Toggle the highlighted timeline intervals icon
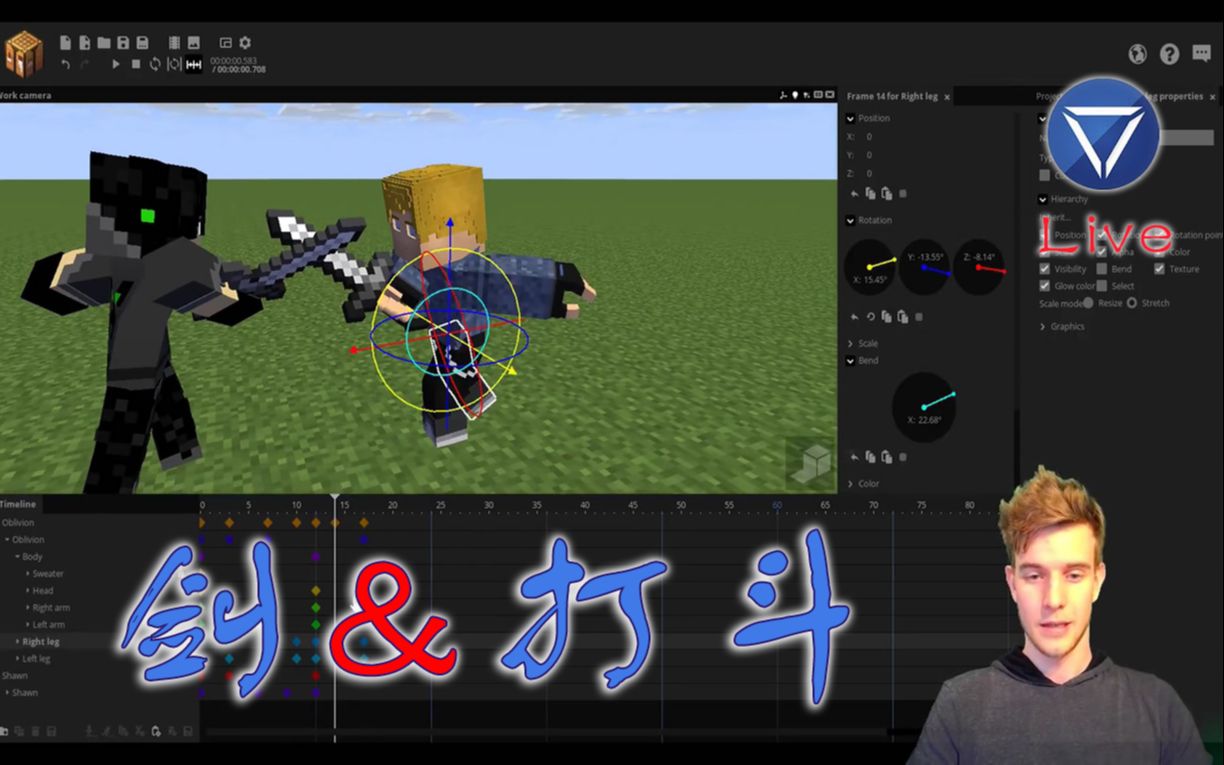The height and width of the screenshot is (765, 1224). pos(194,64)
